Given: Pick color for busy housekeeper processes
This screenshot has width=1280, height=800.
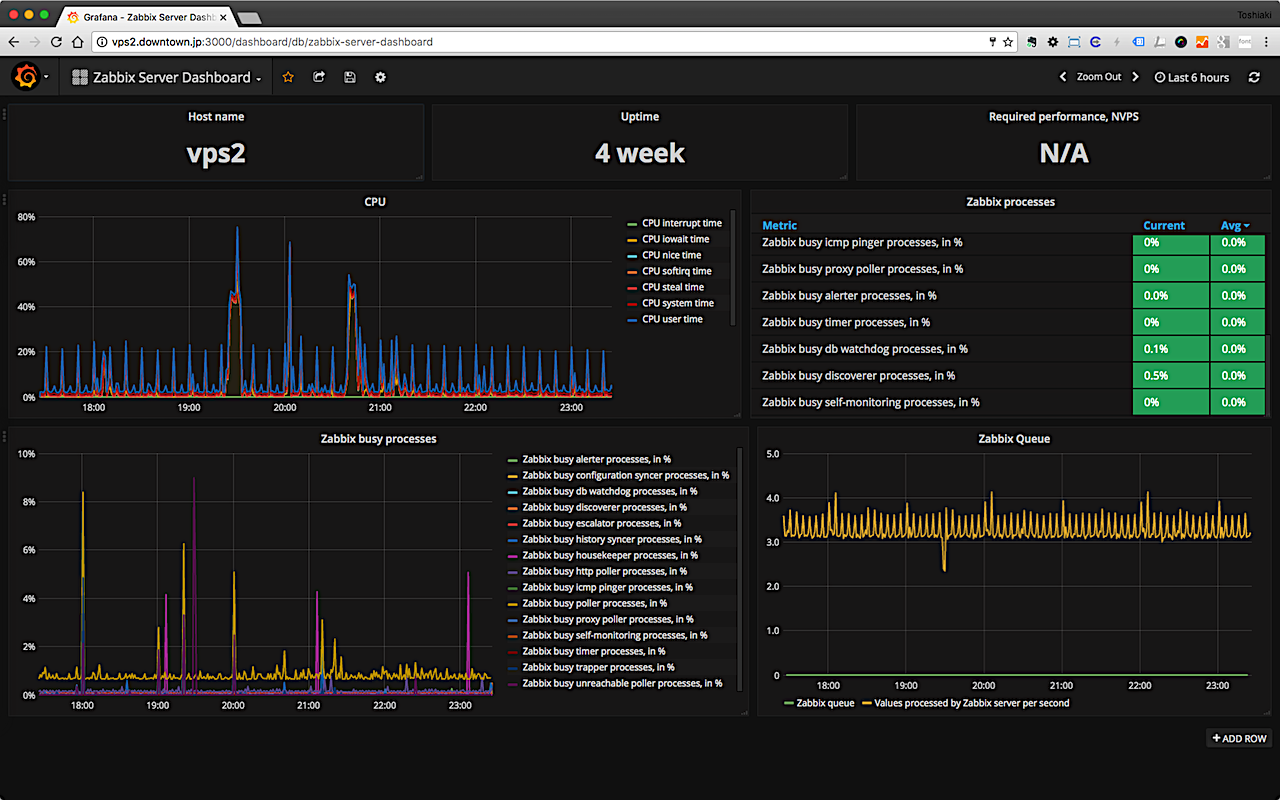Looking at the screenshot, I should coord(513,556).
